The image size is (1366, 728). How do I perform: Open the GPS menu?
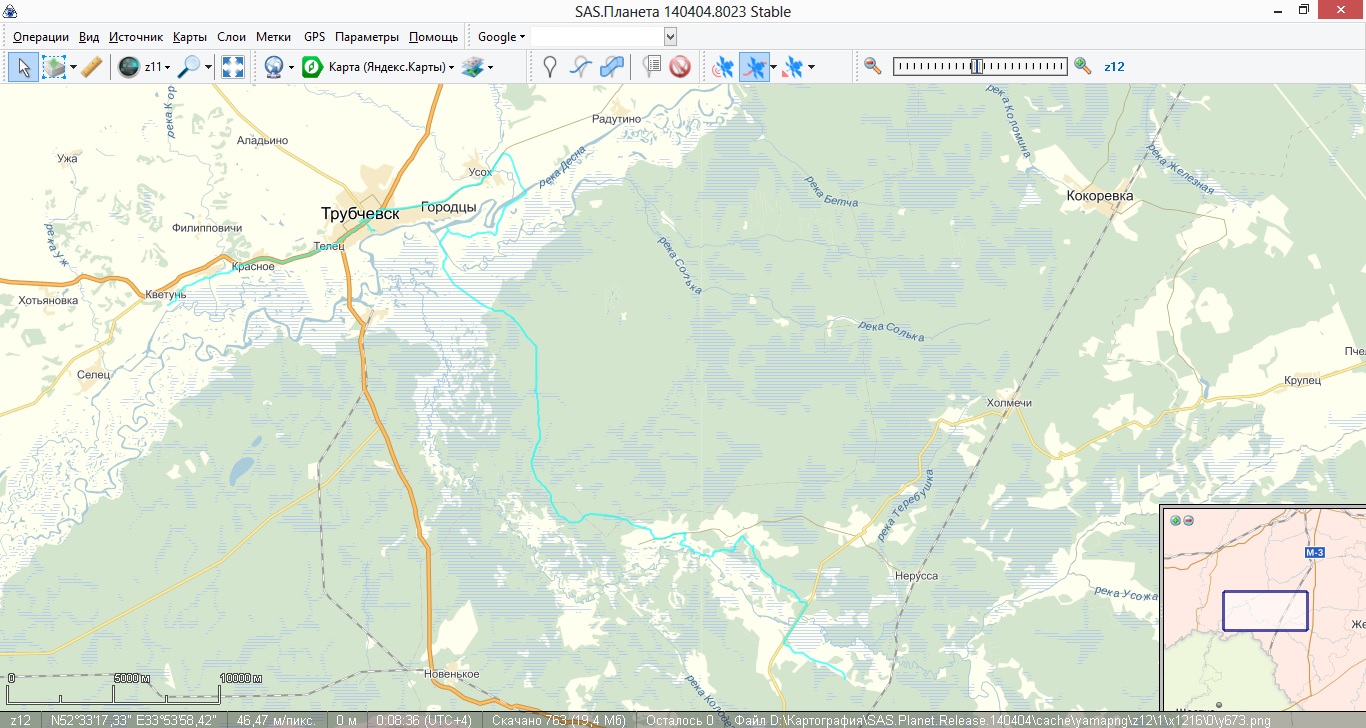314,37
